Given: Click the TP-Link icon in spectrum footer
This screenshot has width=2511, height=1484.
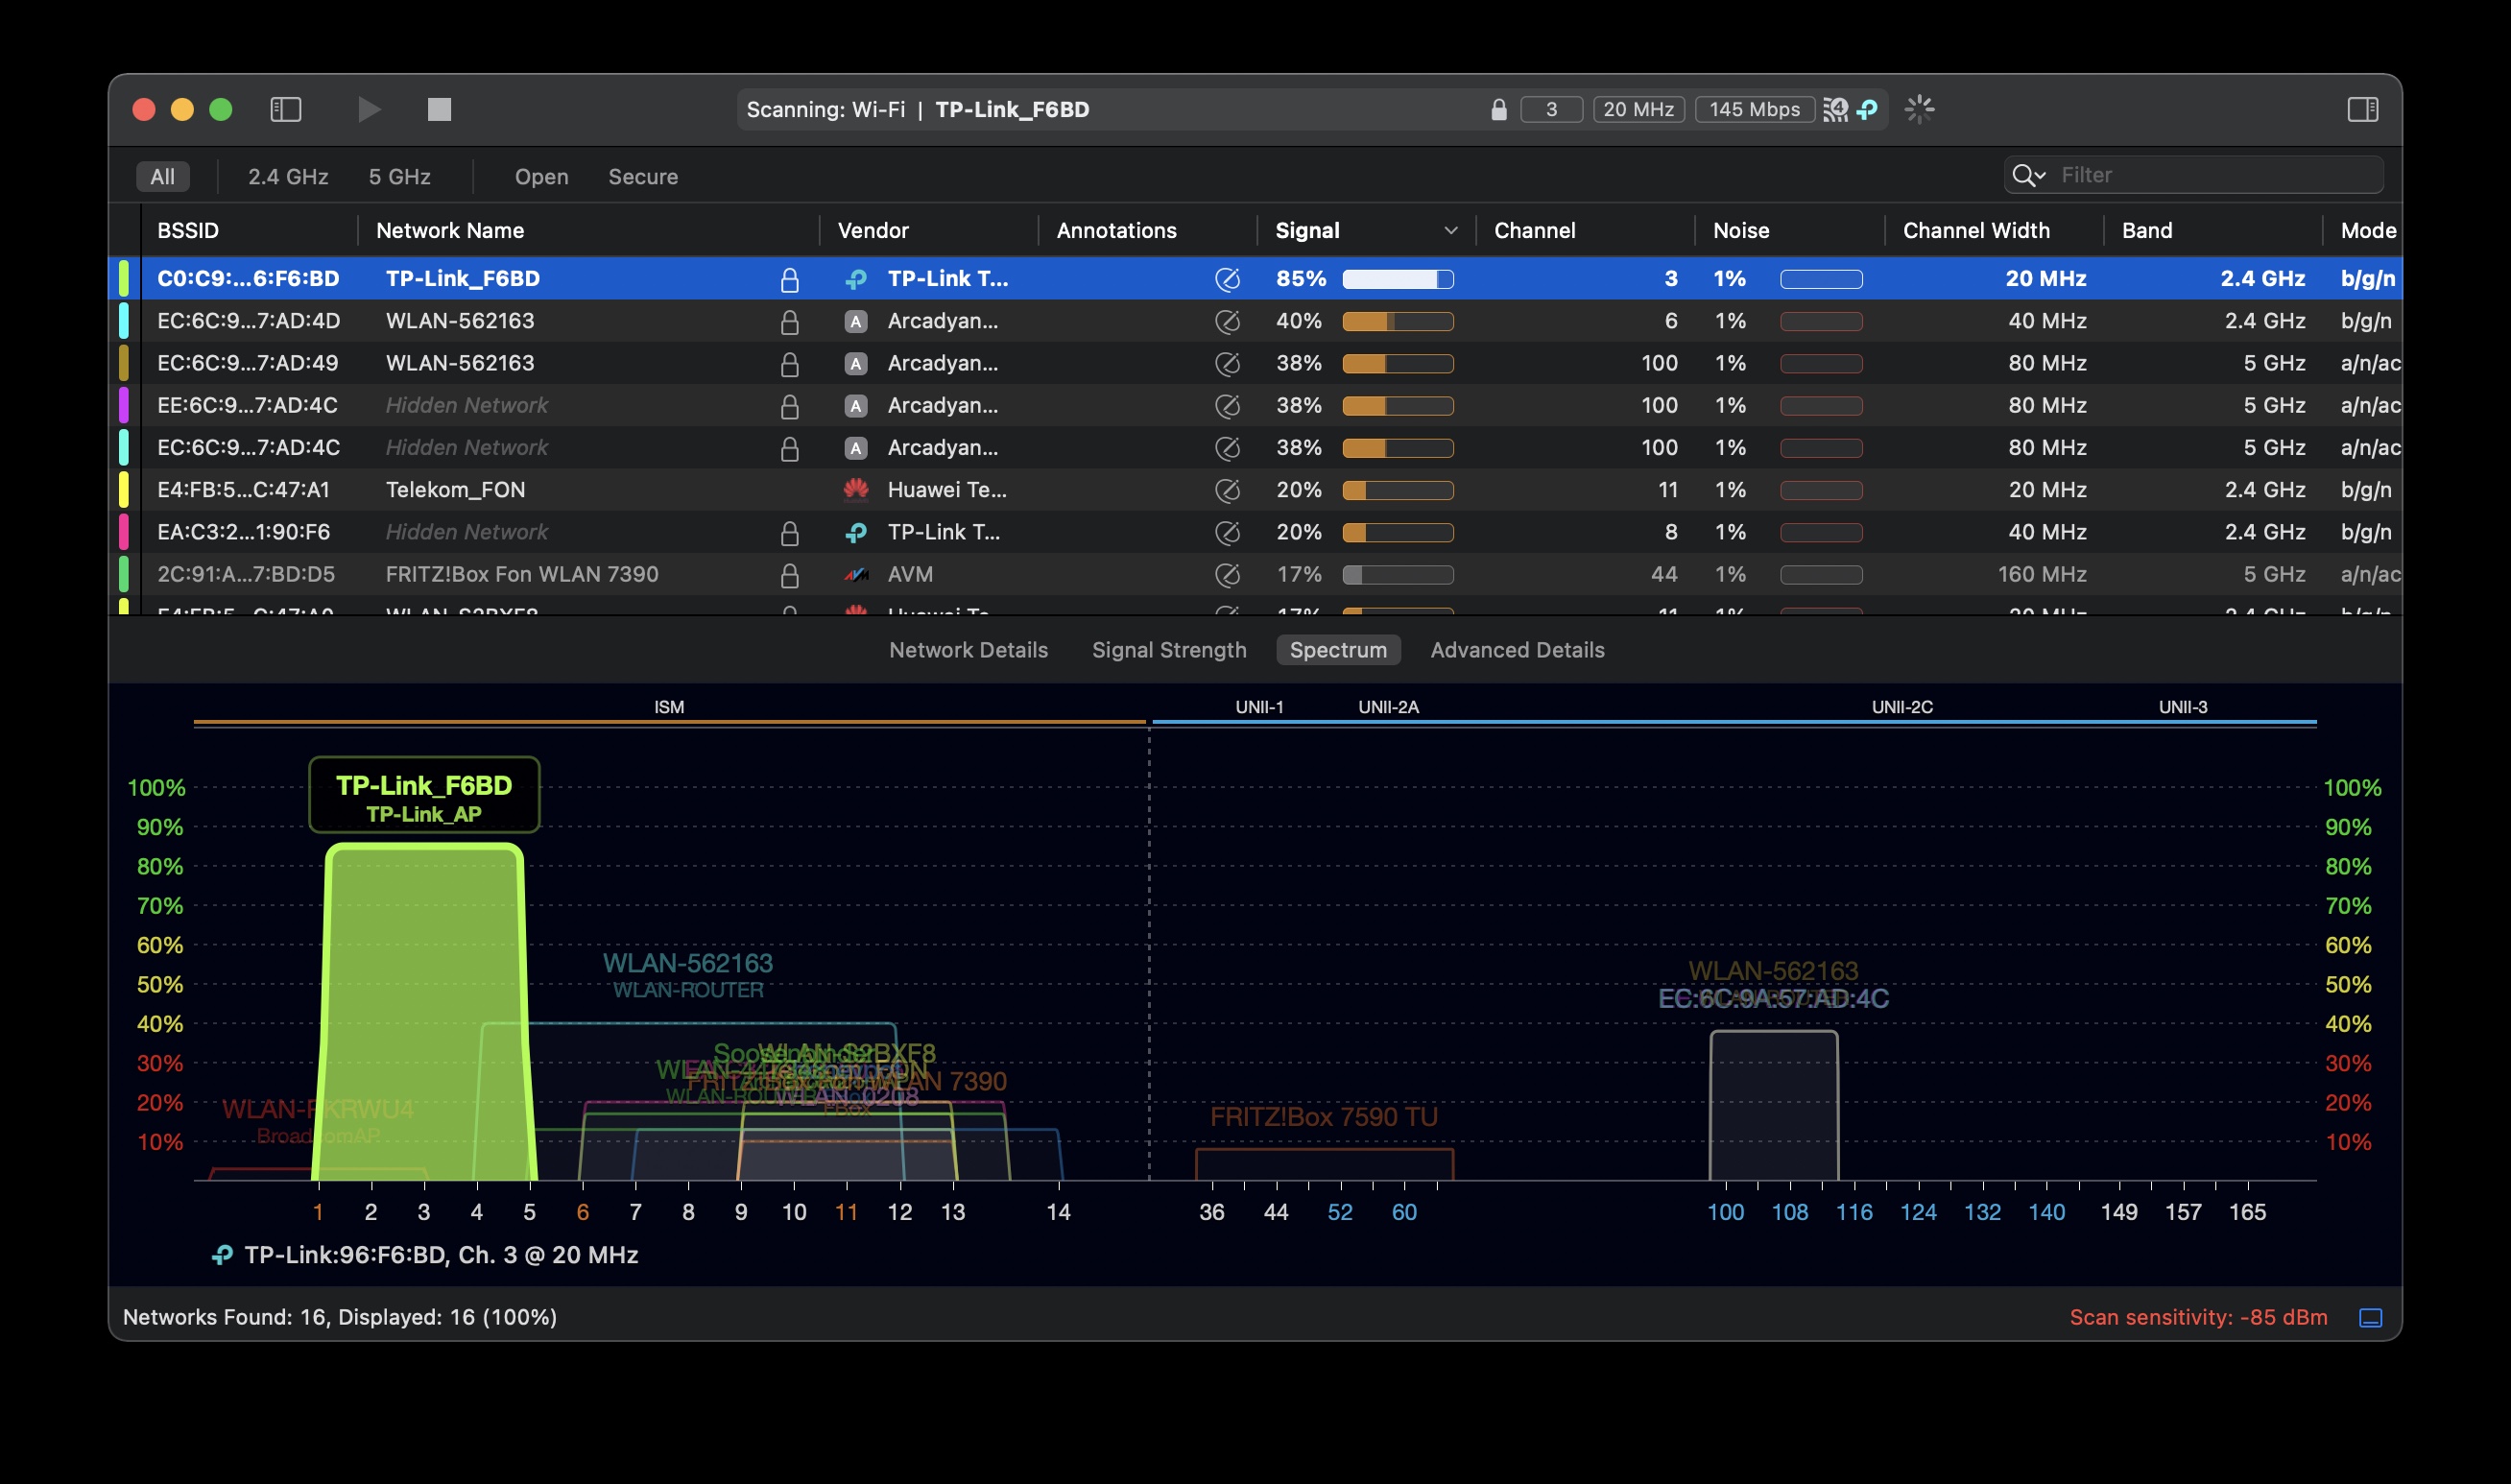Looking at the screenshot, I should (x=222, y=1255).
